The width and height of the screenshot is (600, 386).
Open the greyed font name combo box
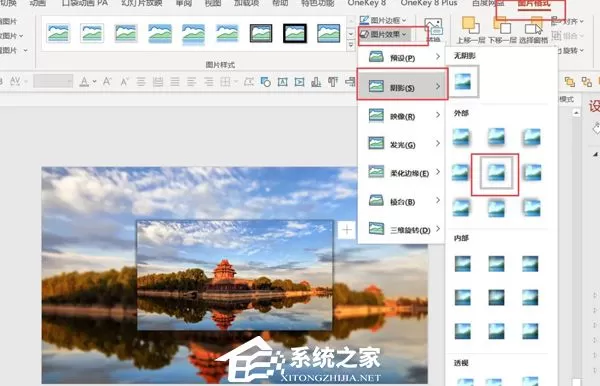click(53, 81)
